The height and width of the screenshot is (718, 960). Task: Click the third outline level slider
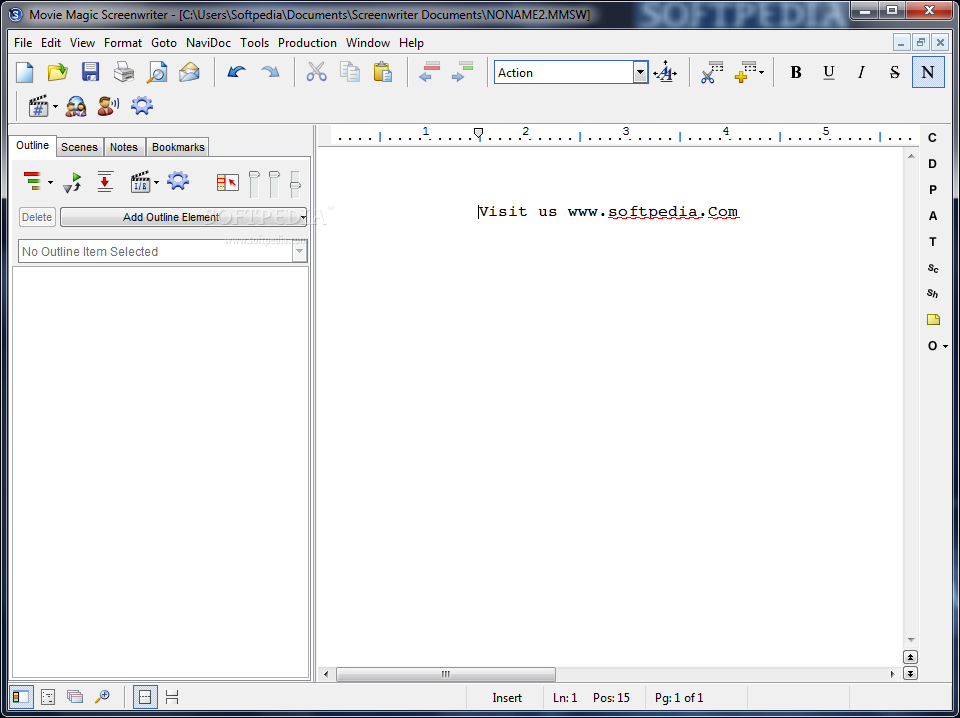pyautogui.click(x=295, y=184)
